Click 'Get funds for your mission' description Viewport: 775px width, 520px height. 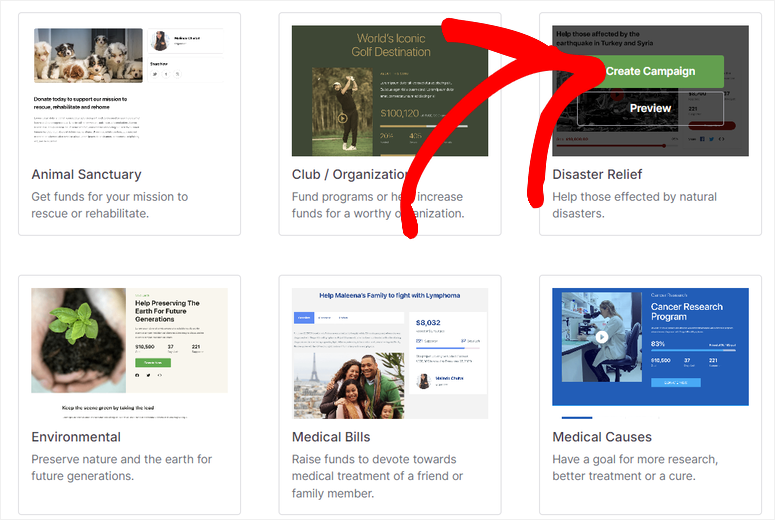click(110, 205)
